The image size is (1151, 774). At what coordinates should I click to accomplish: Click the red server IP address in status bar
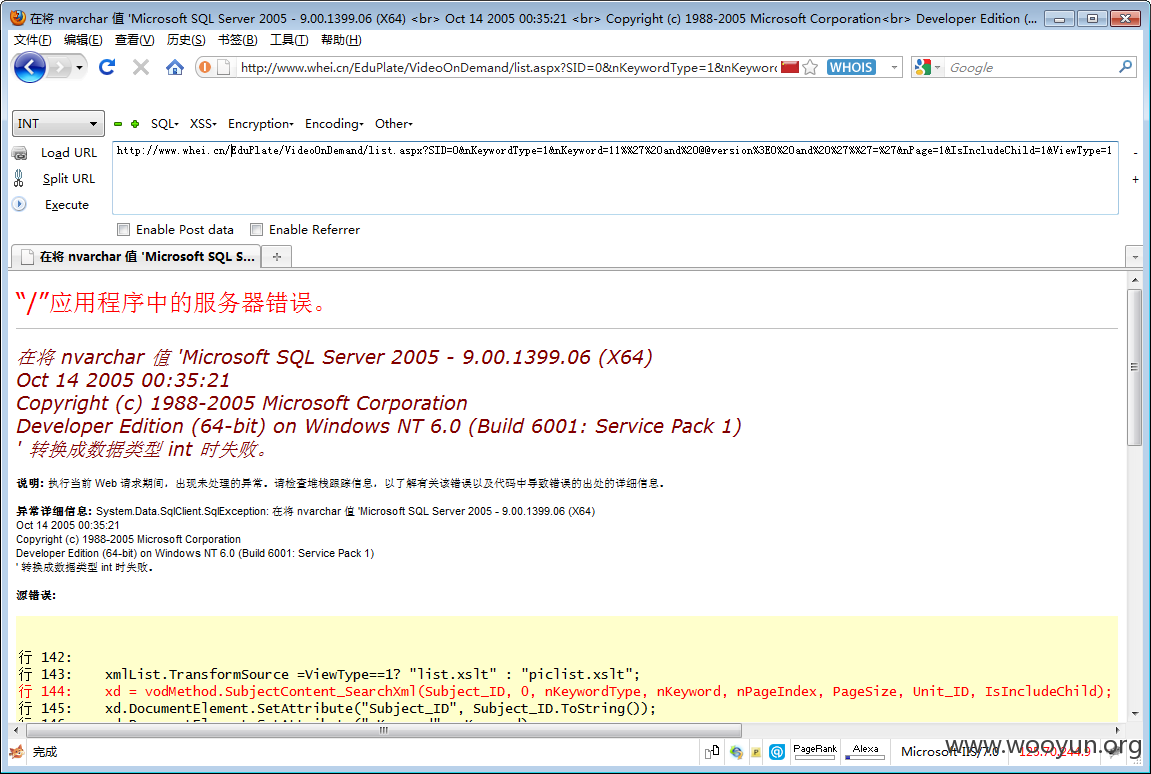point(1055,751)
